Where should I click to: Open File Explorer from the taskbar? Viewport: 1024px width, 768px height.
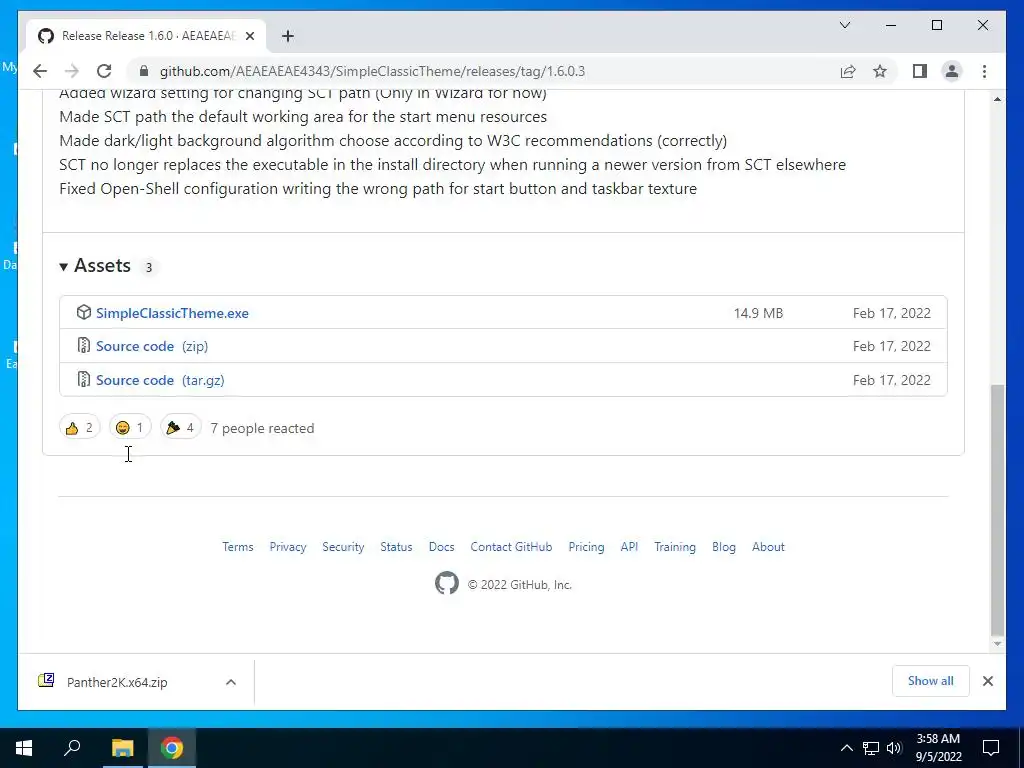tap(122, 748)
